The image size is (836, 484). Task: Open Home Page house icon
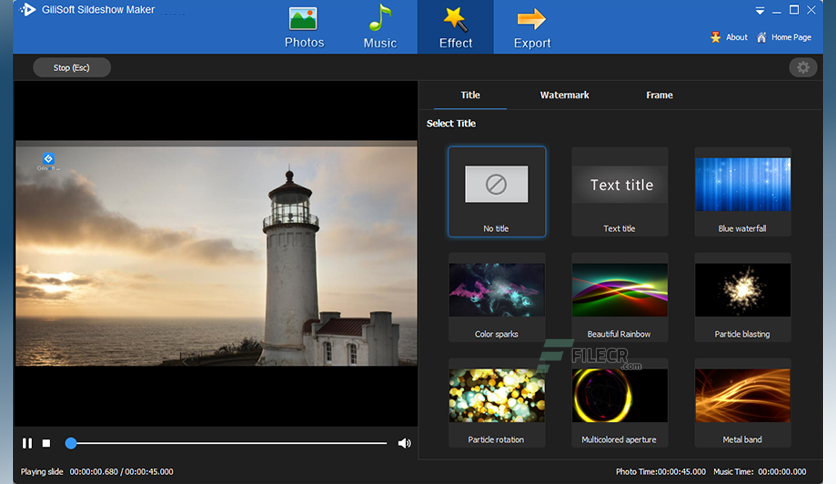point(761,37)
